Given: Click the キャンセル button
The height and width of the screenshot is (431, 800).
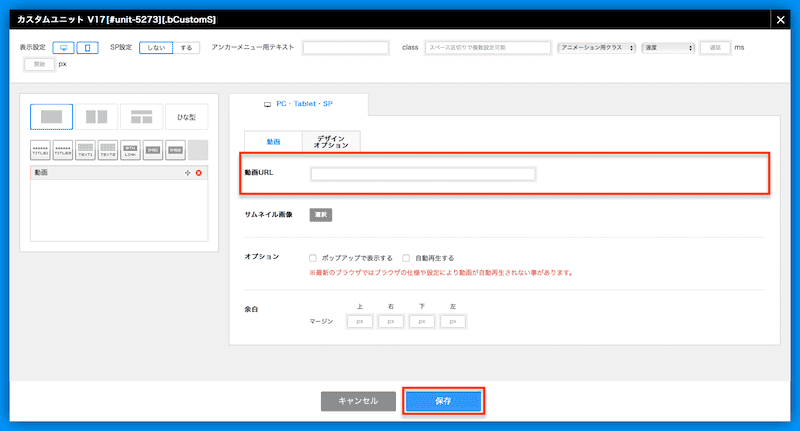Looking at the screenshot, I should [358, 401].
